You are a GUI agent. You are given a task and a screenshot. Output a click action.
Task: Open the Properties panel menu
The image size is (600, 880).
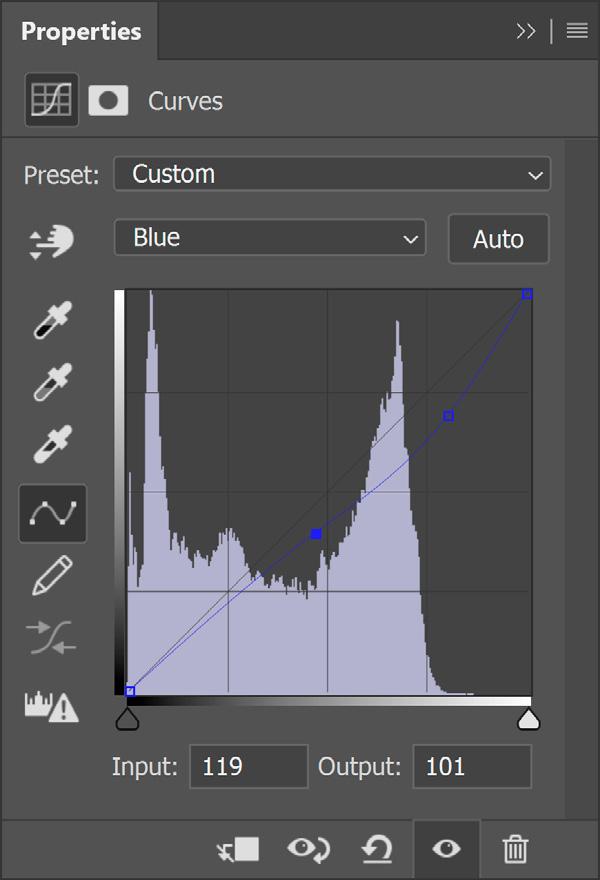[577, 31]
